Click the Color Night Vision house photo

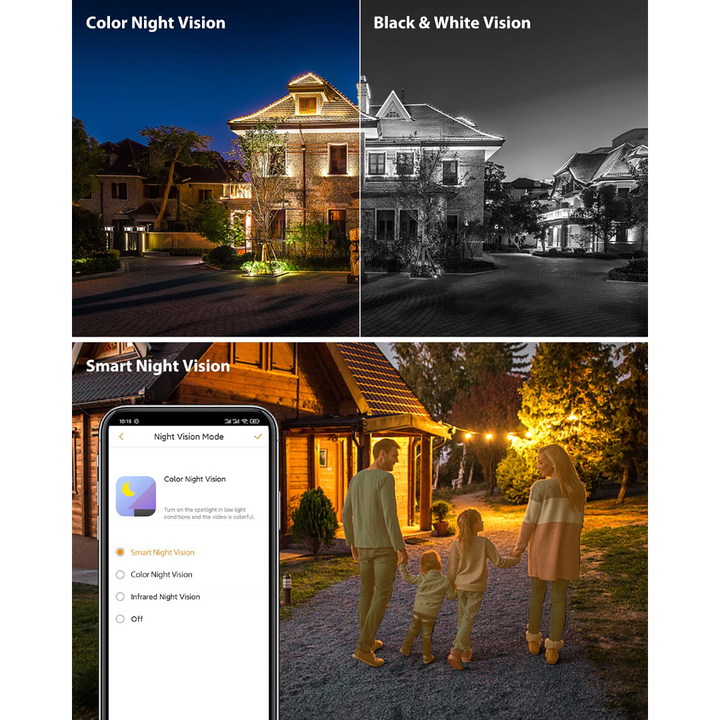pyautogui.click(x=215, y=168)
